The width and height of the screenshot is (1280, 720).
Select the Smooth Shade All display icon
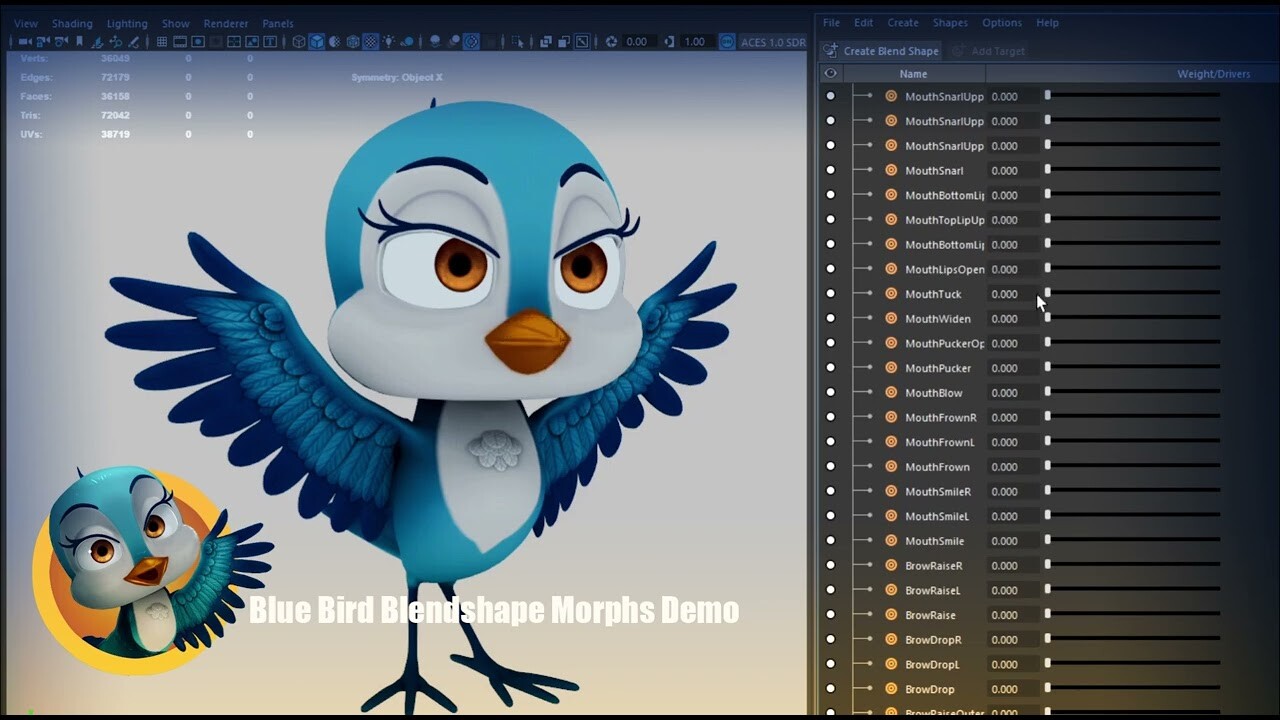pyautogui.click(x=317, y=42)
